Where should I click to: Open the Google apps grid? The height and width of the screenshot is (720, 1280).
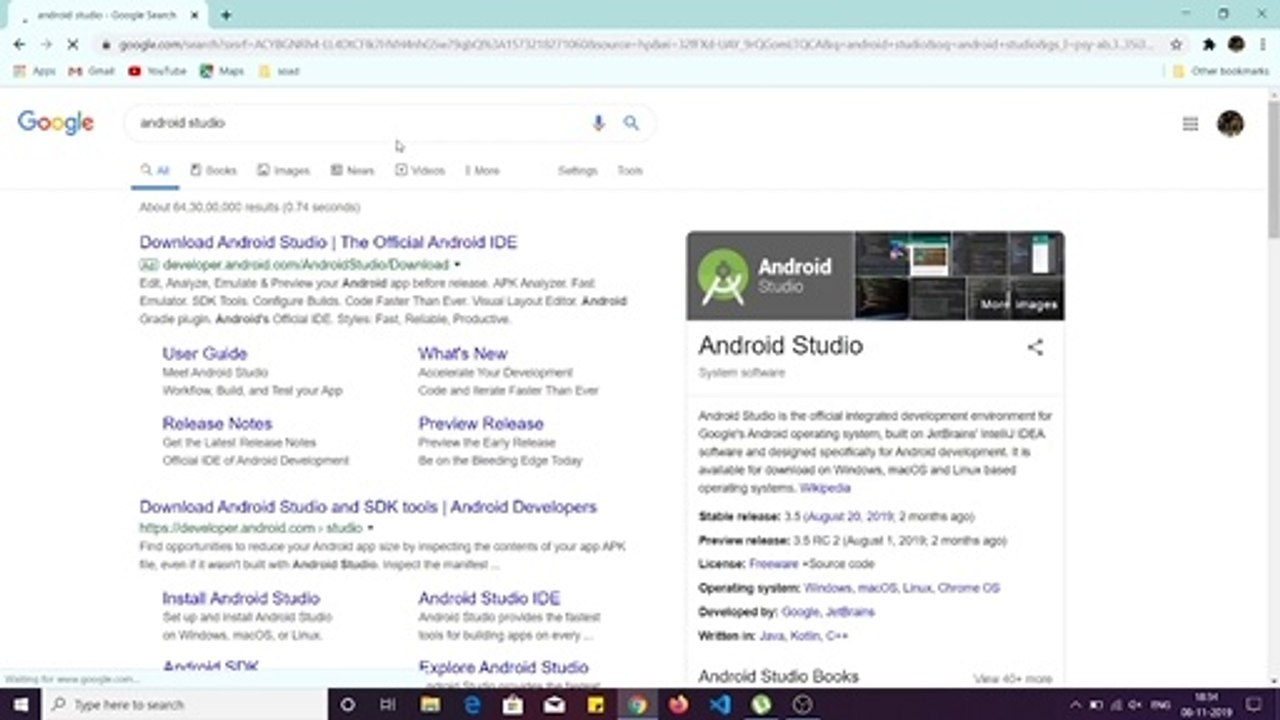pyautogui.click(x=1190, y=124)
